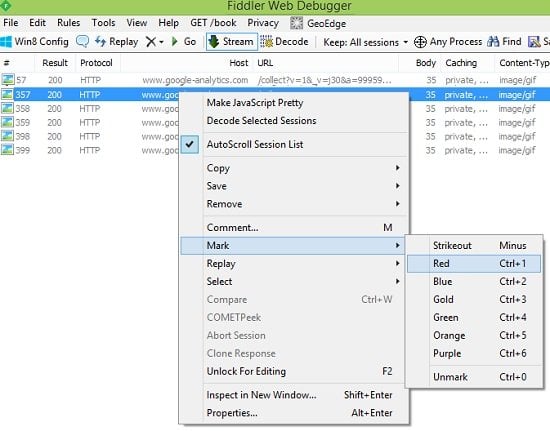Click the Remove X icon in toolbar

(x=151, y=42)
